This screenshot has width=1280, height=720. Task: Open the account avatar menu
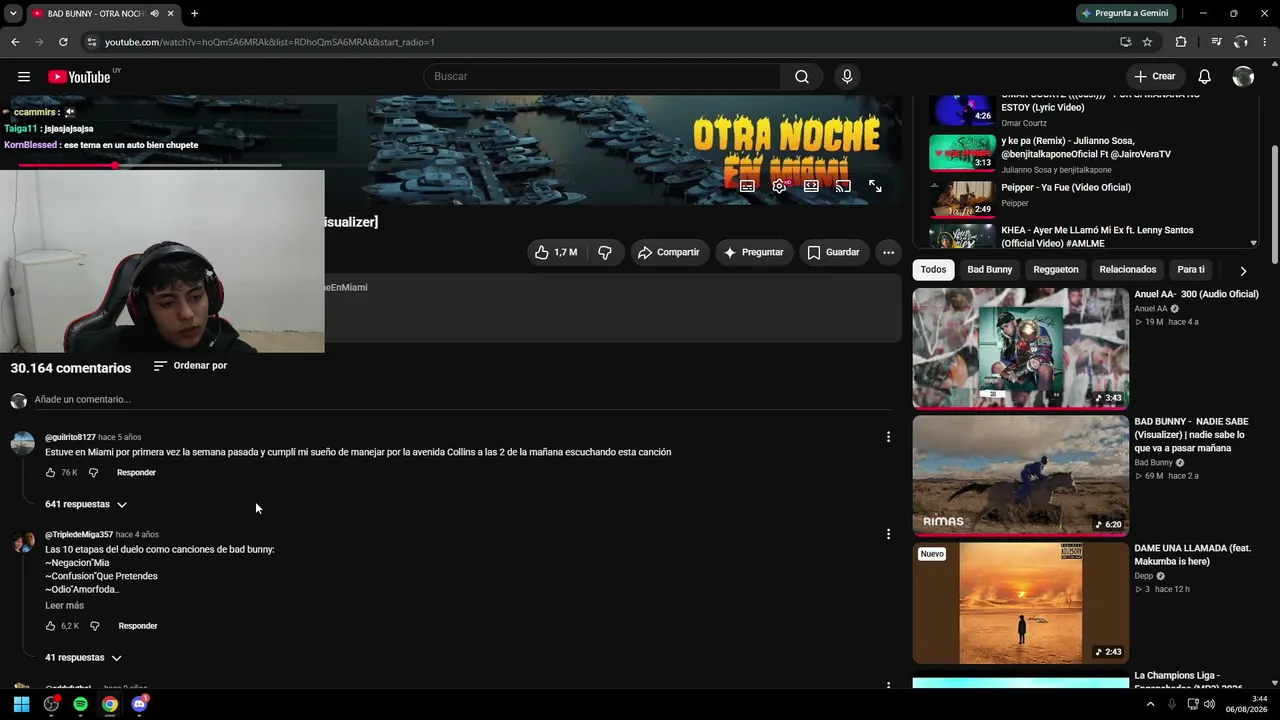pos(1243,77)
